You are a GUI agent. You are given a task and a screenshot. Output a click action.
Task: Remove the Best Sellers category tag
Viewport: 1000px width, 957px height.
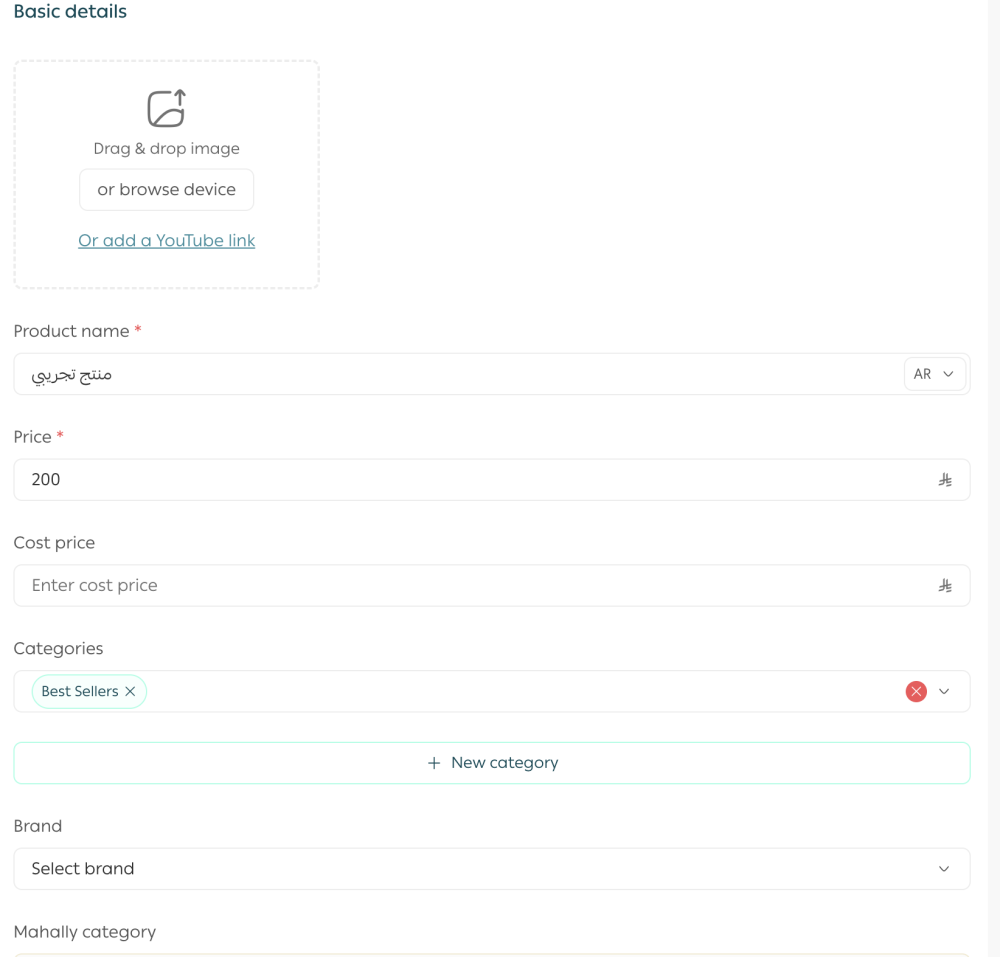coord(130,692)
